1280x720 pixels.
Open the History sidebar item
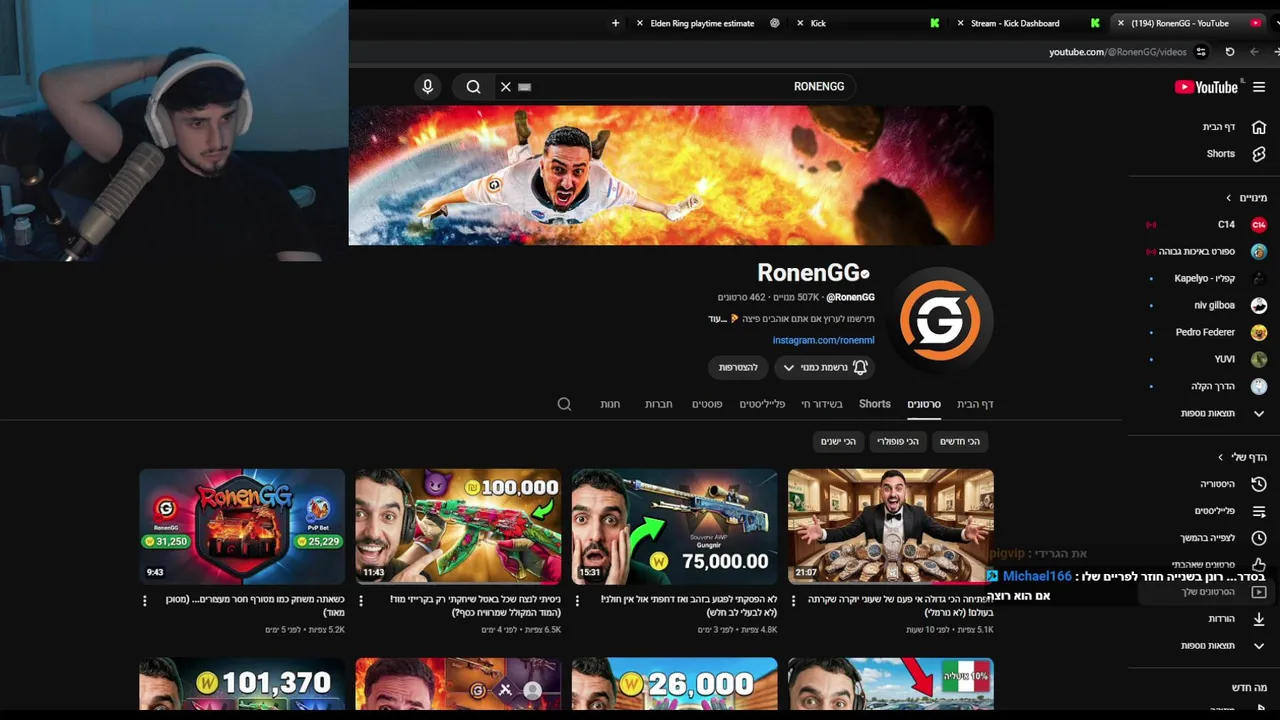(x=1259, y=484)
